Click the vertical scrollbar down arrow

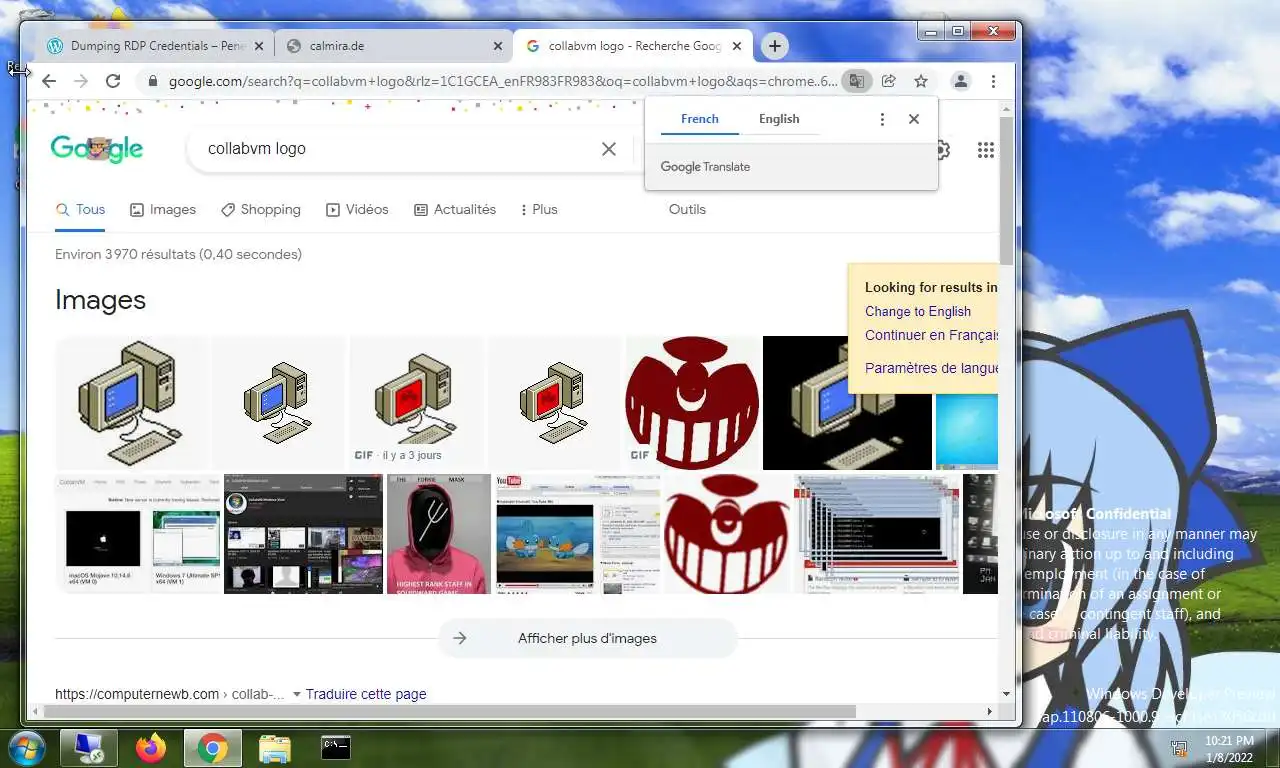(1006, 694)
